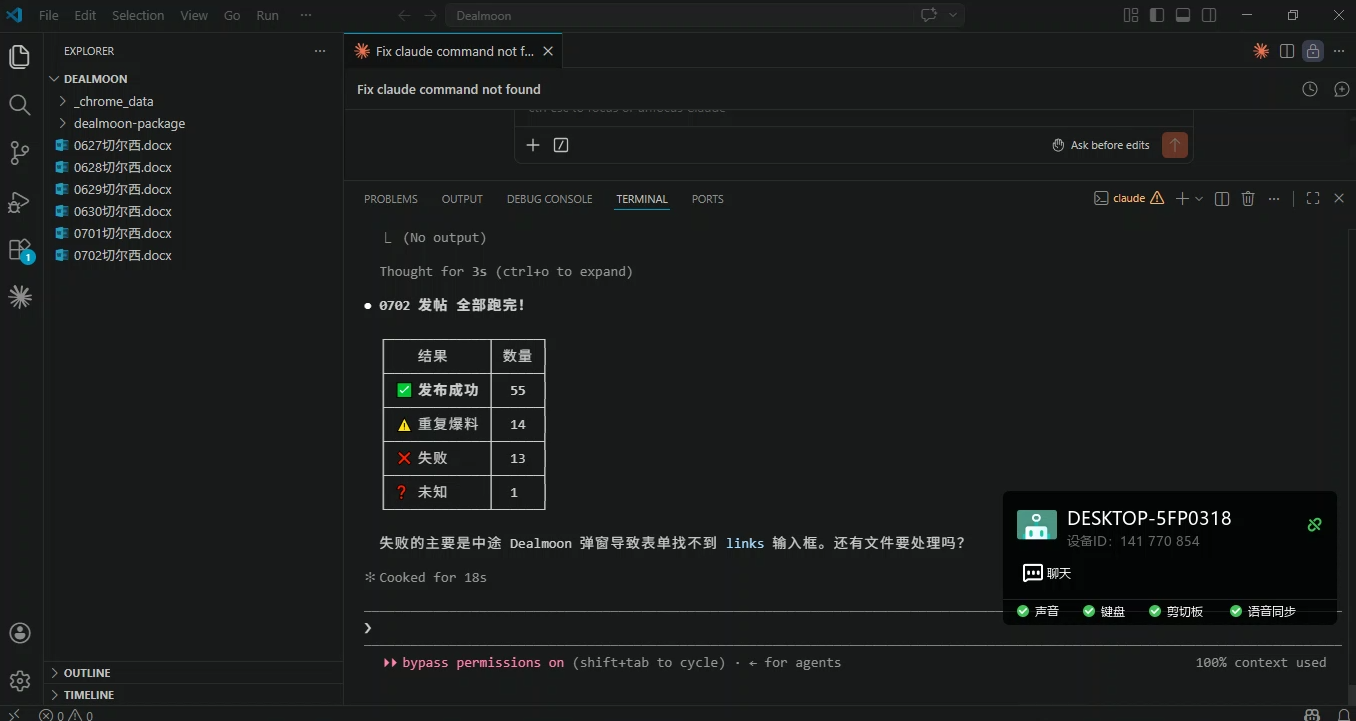Open the Copilot status icon in status bar
This screenshot has width=1356, height=721.
1312,715
